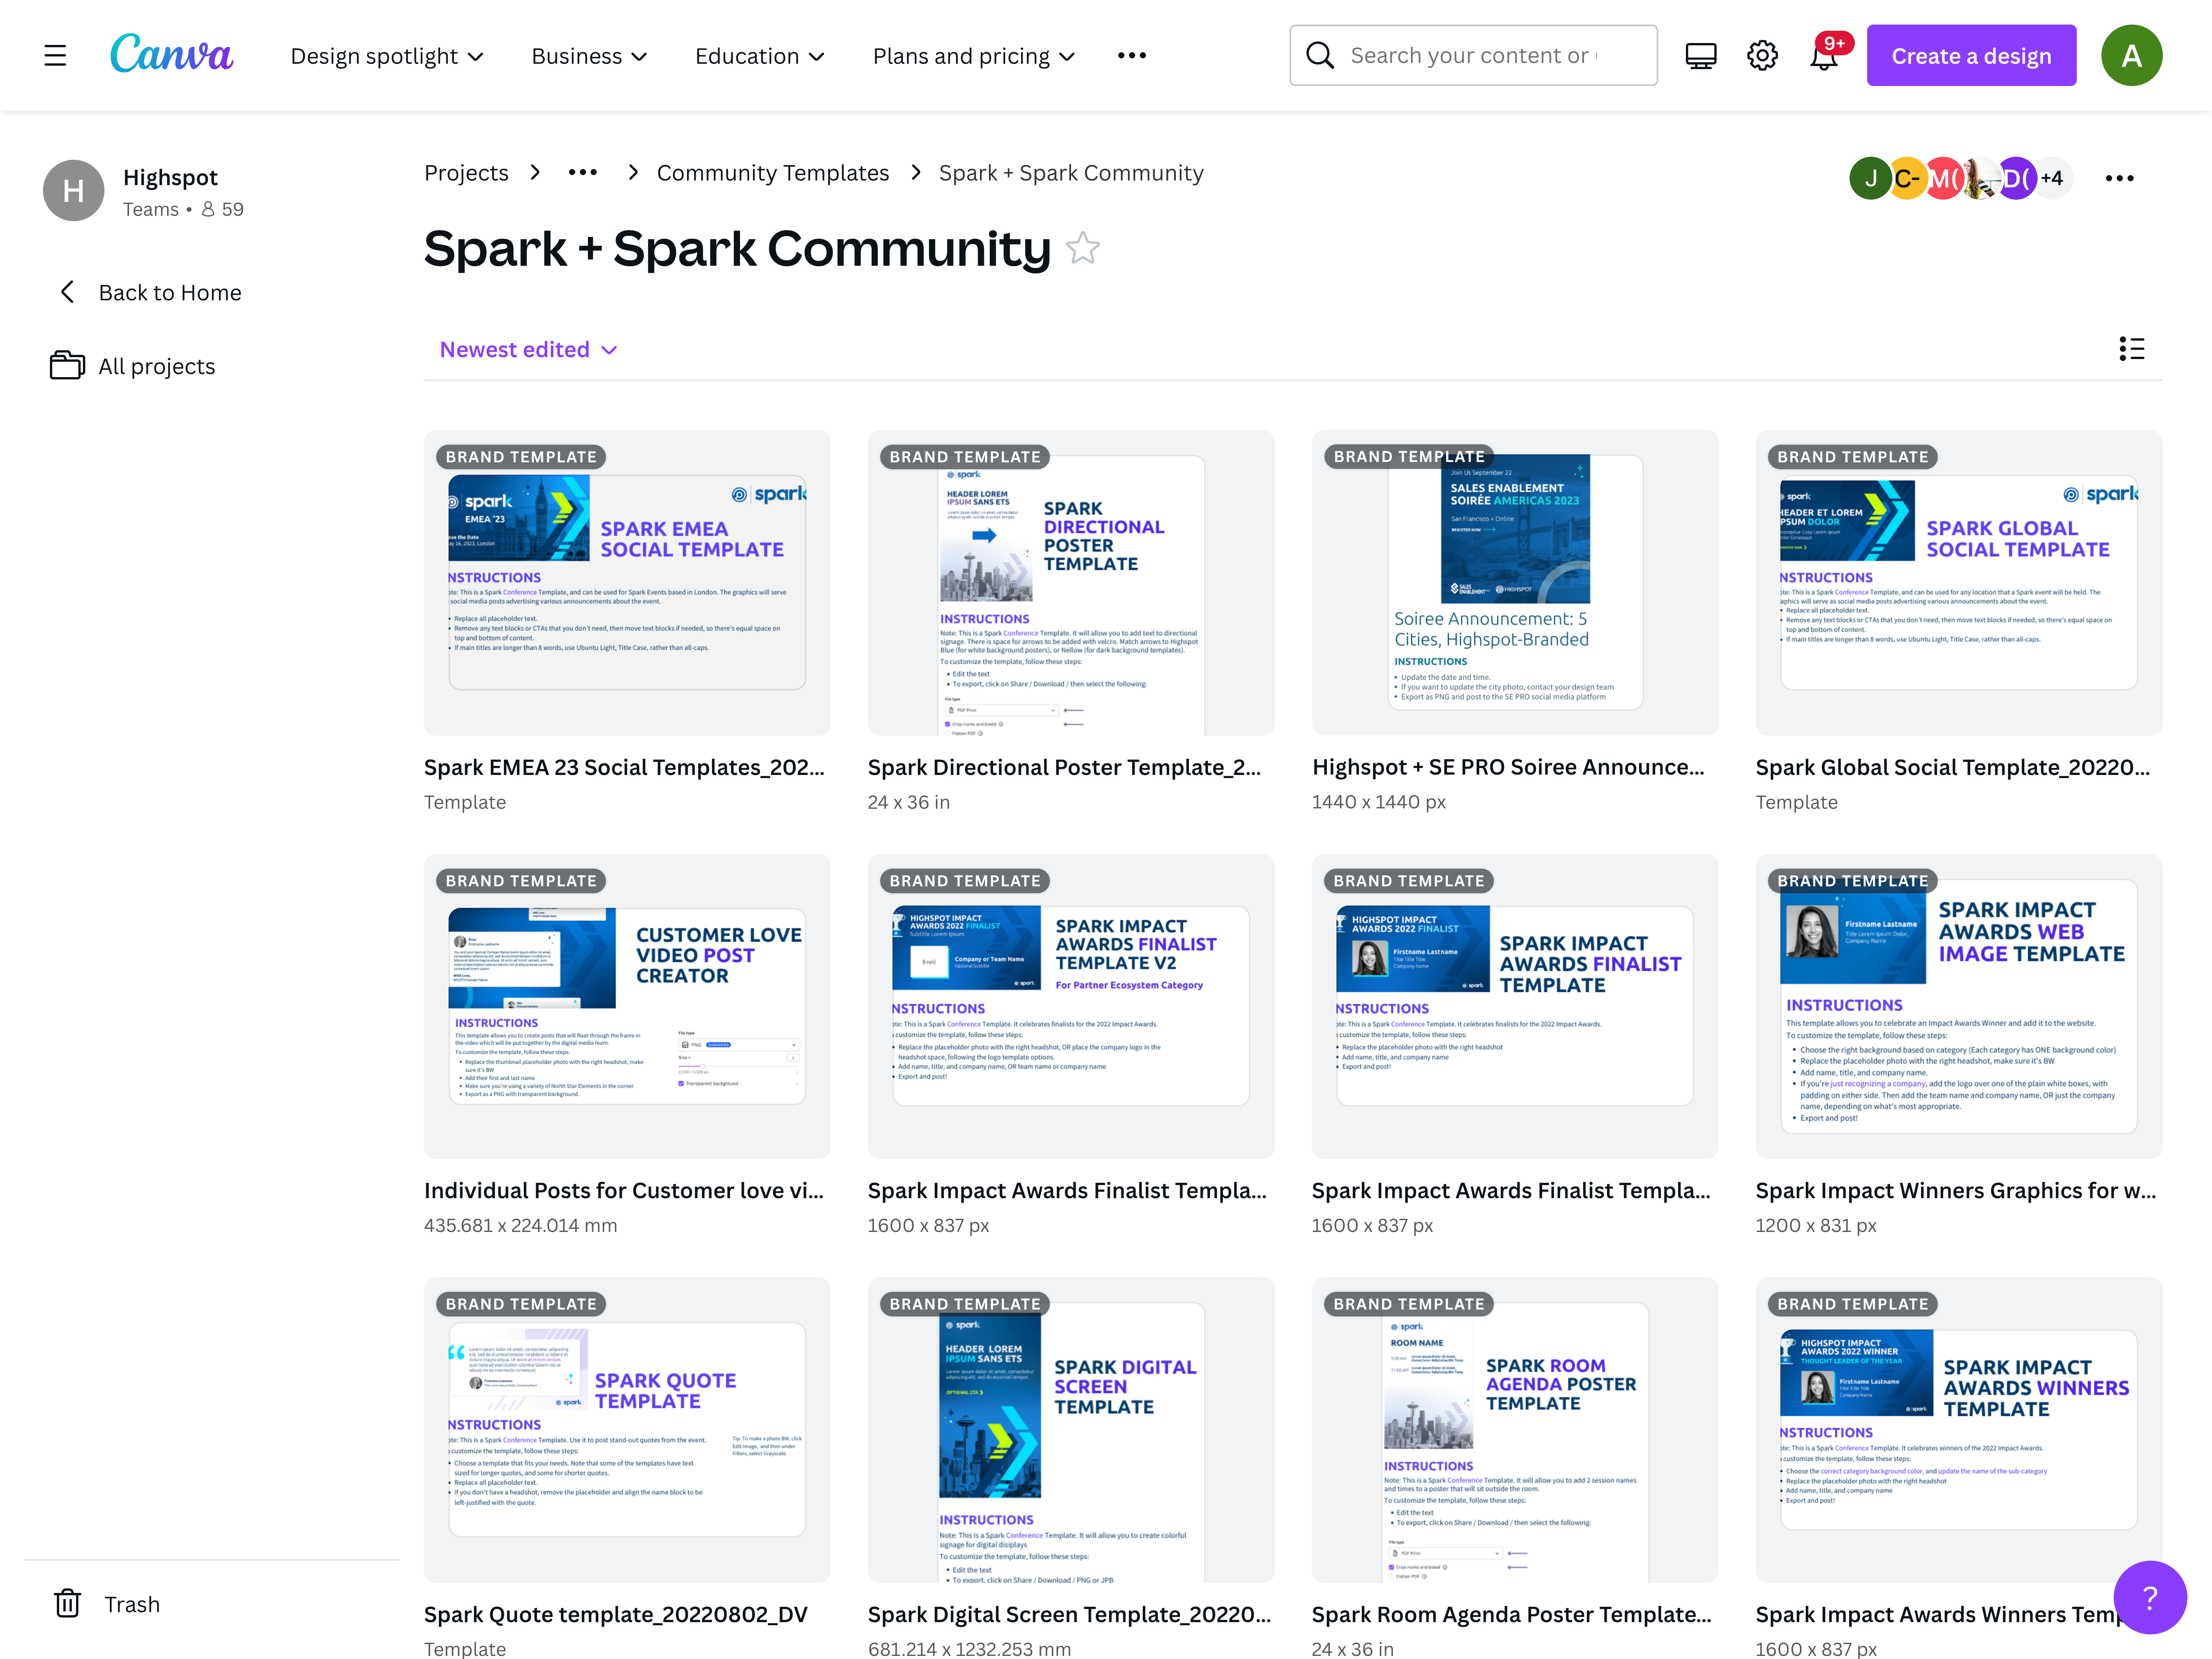The image size is (2212, 1659).
Task: Open Spark Room Agenda Poster thumbnail
Action: pos(1515,1430)
